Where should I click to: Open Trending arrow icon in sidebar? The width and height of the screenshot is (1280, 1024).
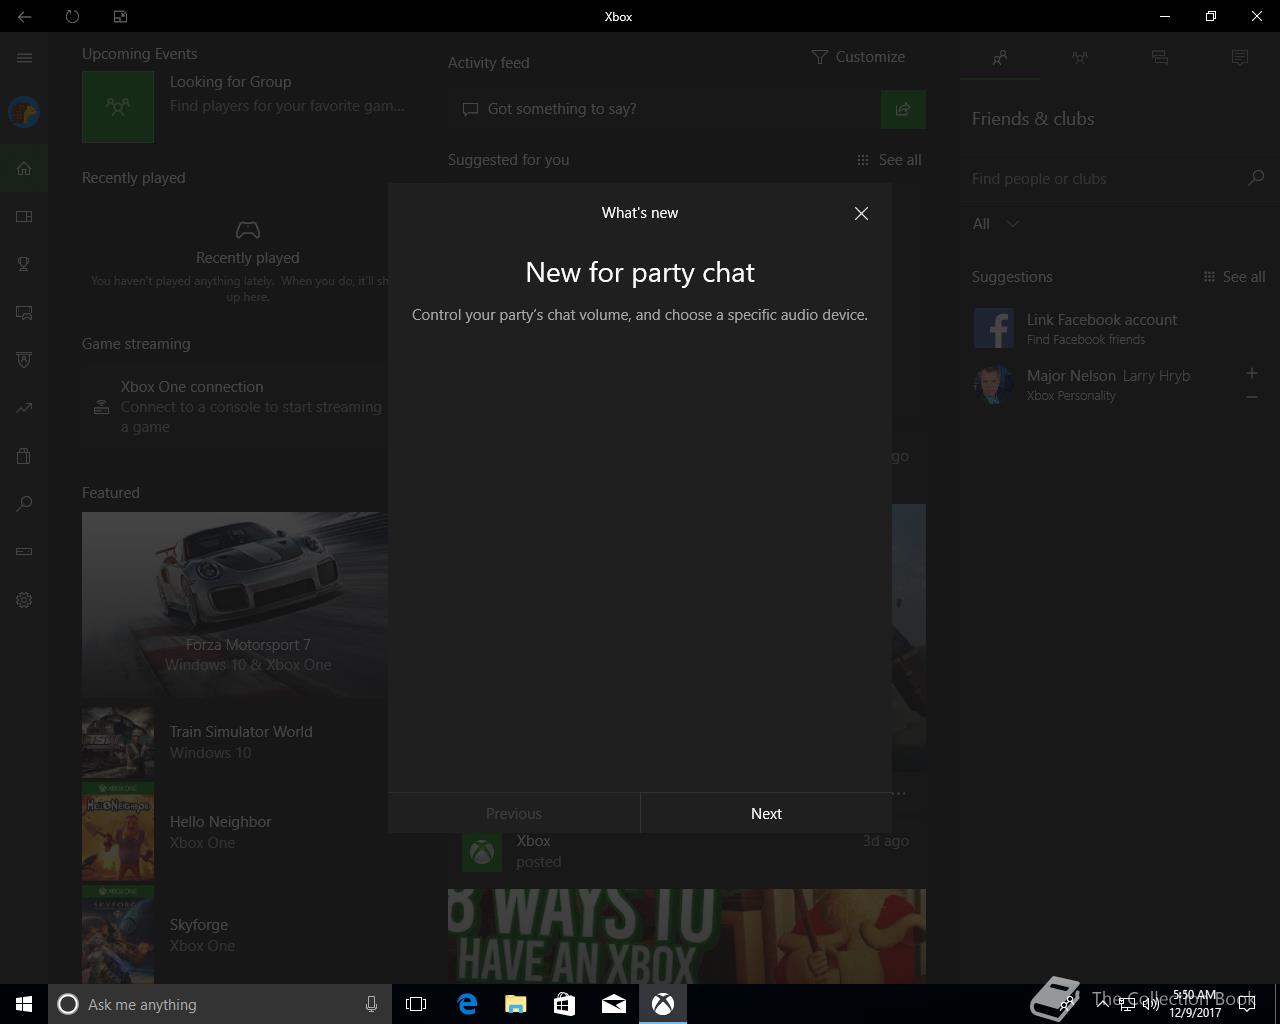[x=24, y=408]
